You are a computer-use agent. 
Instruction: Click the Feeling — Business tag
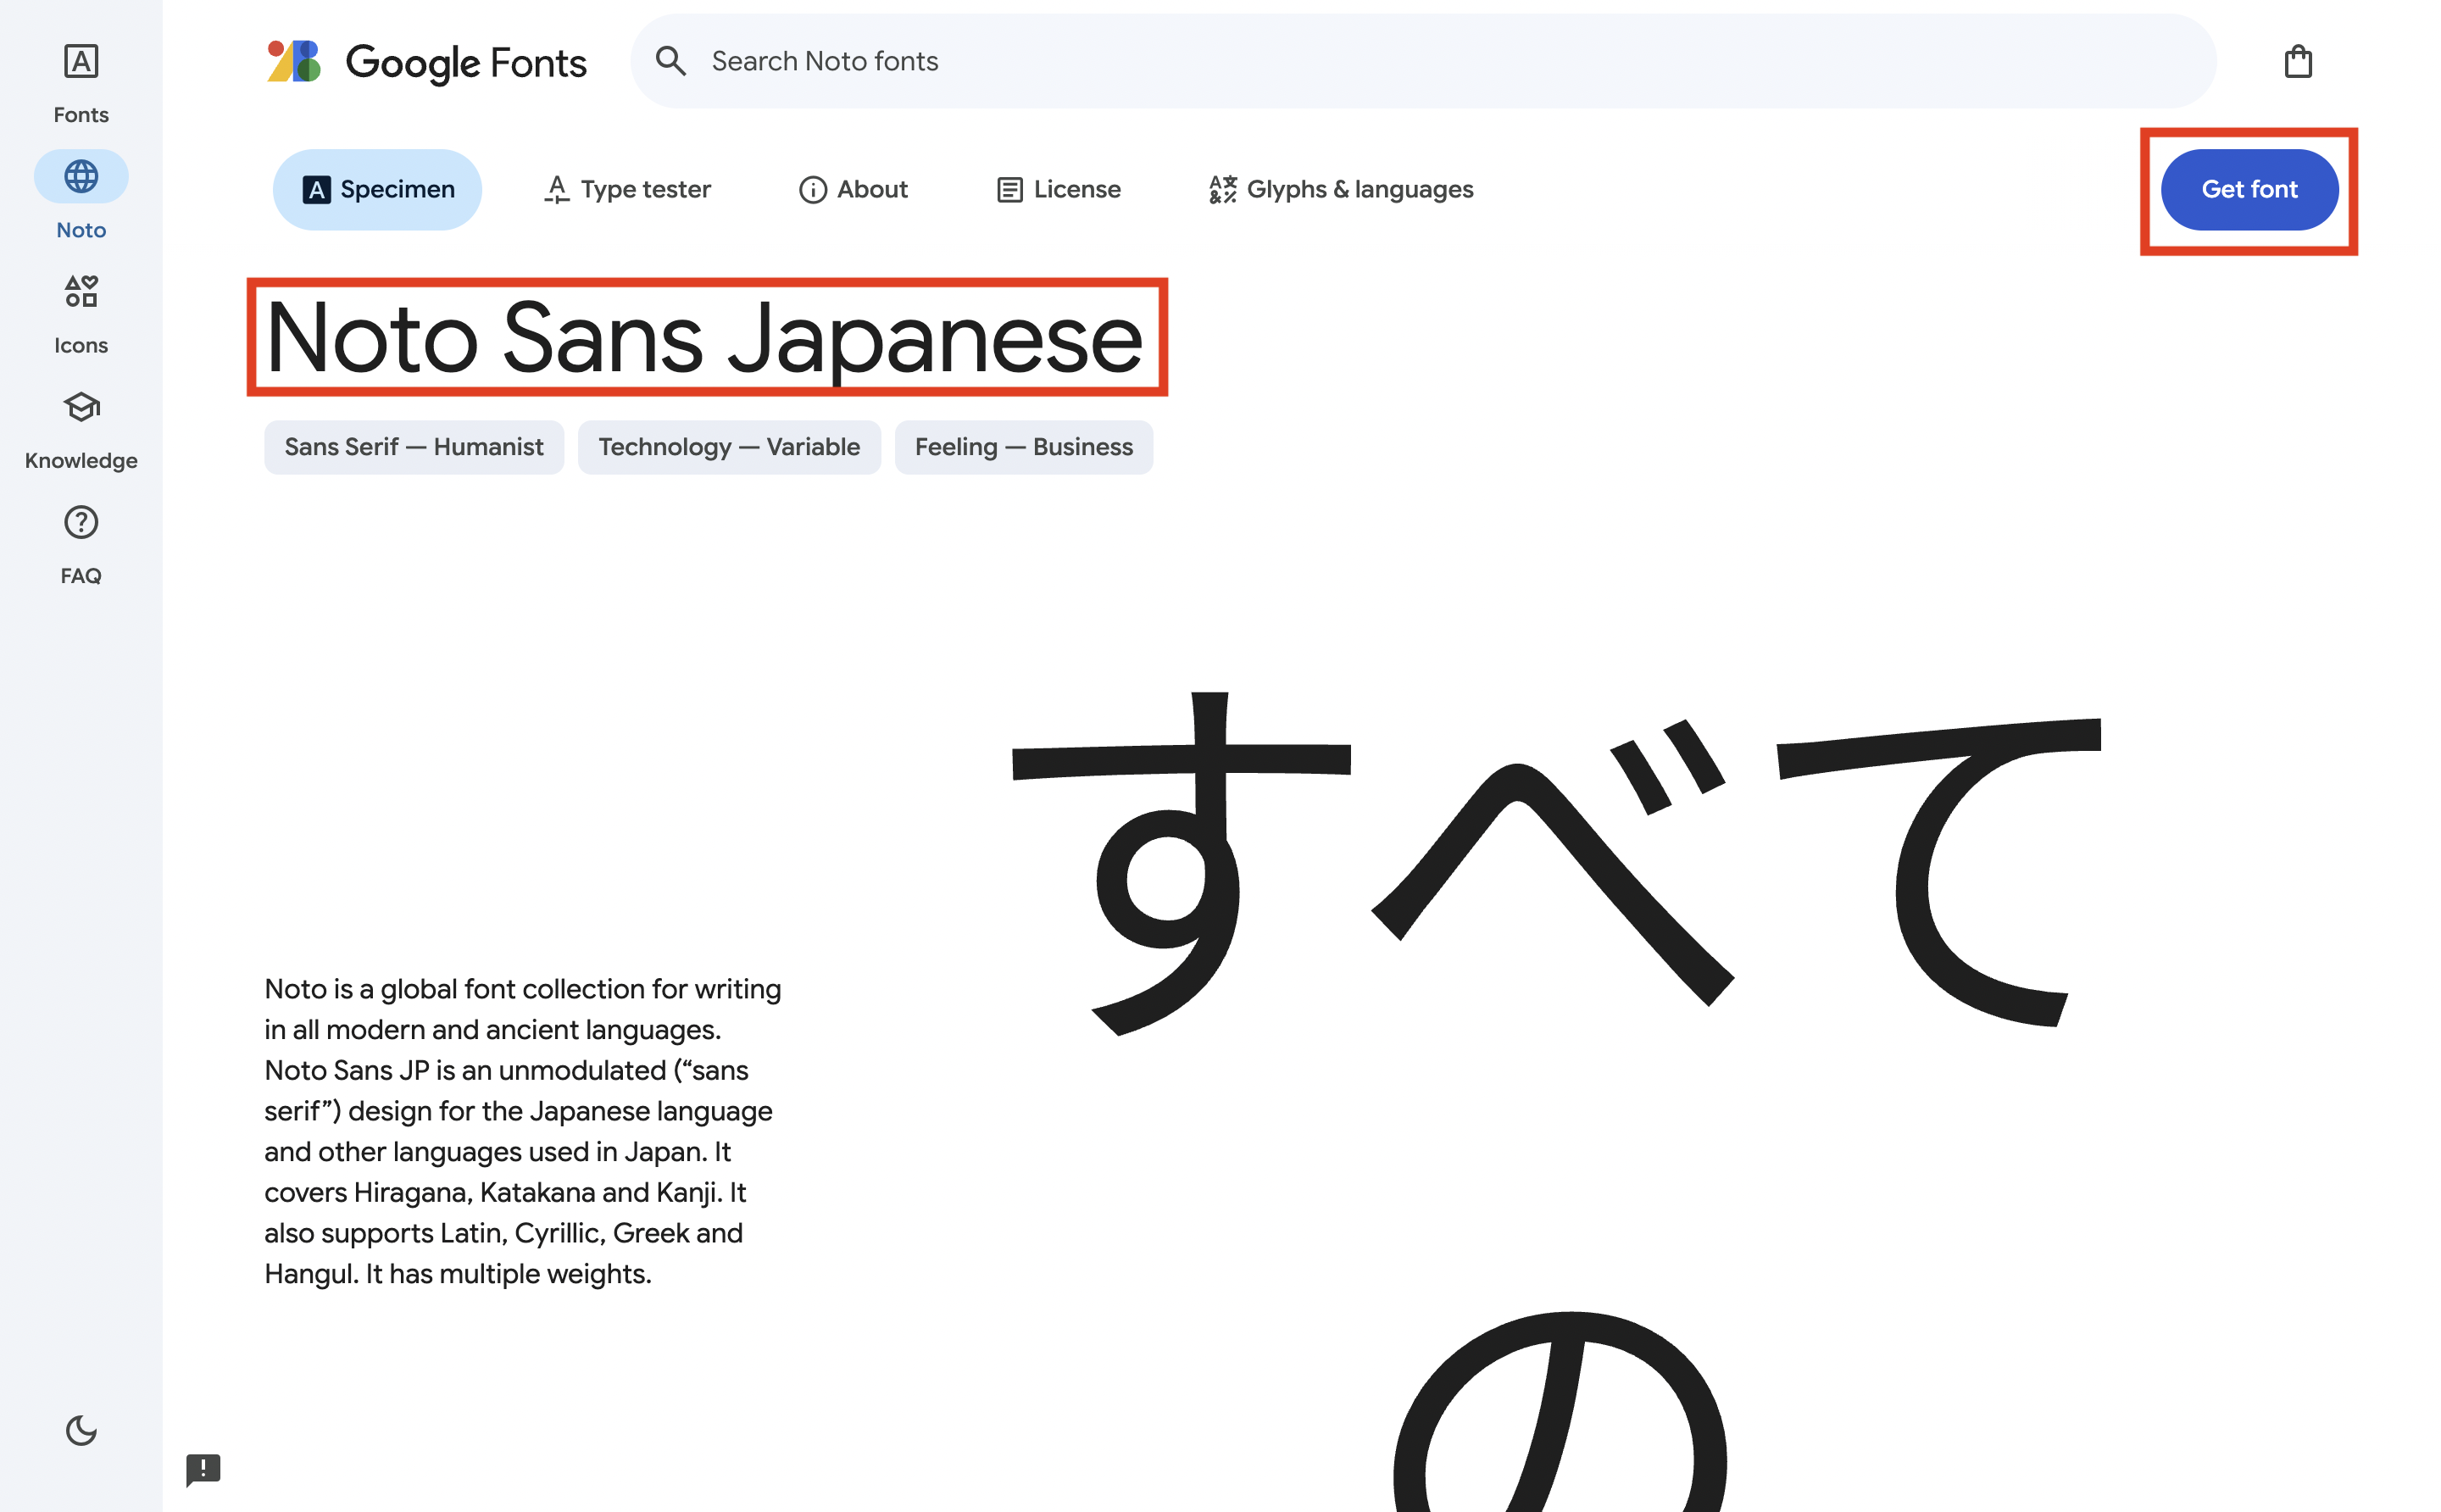(x=1023, y=447)
